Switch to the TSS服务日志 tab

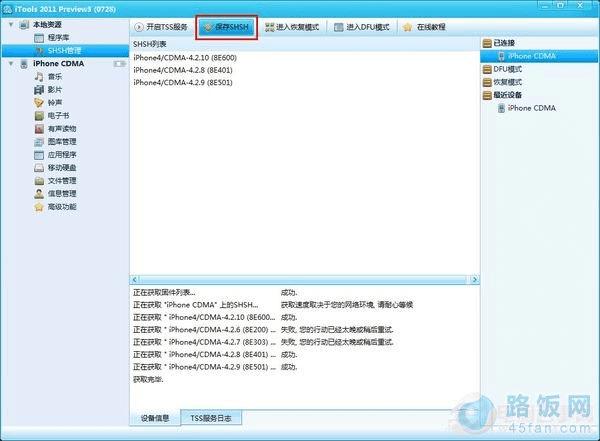(211, 418)
